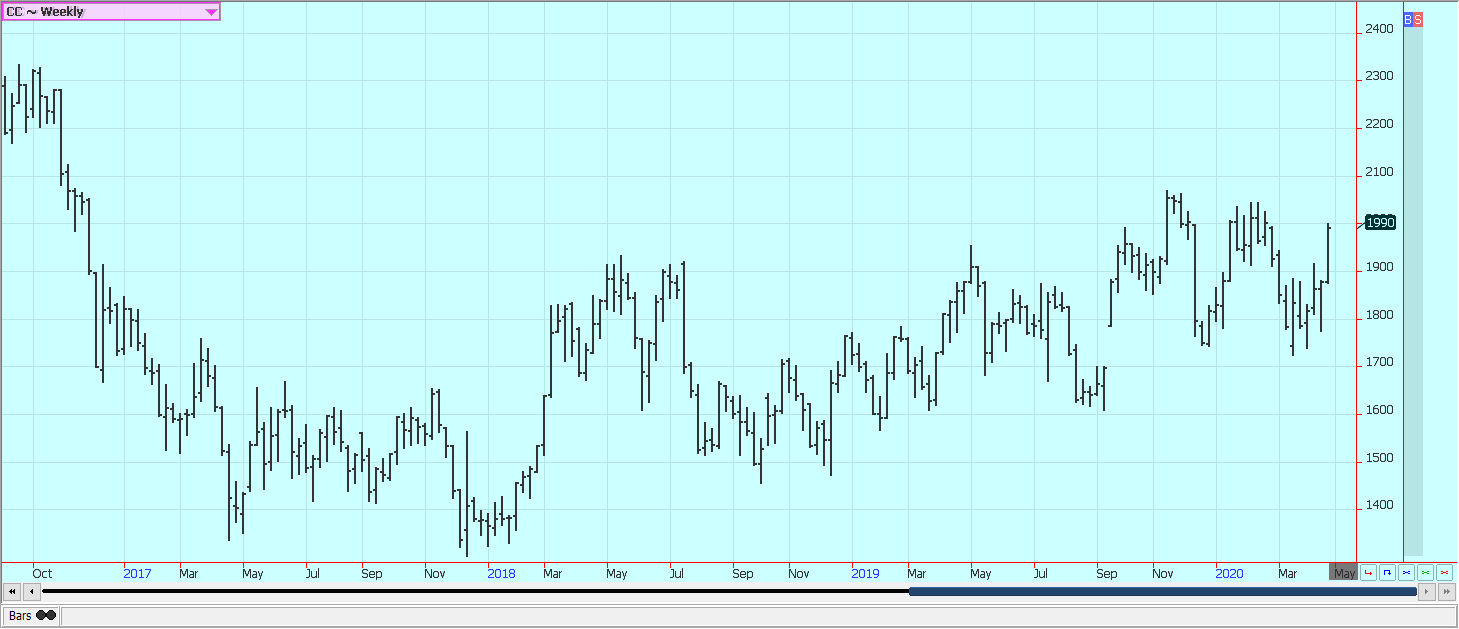Click the dark blue horizontal scrollbar thumb
This screenshot has height=629, width=1459.
(1163, 592)
